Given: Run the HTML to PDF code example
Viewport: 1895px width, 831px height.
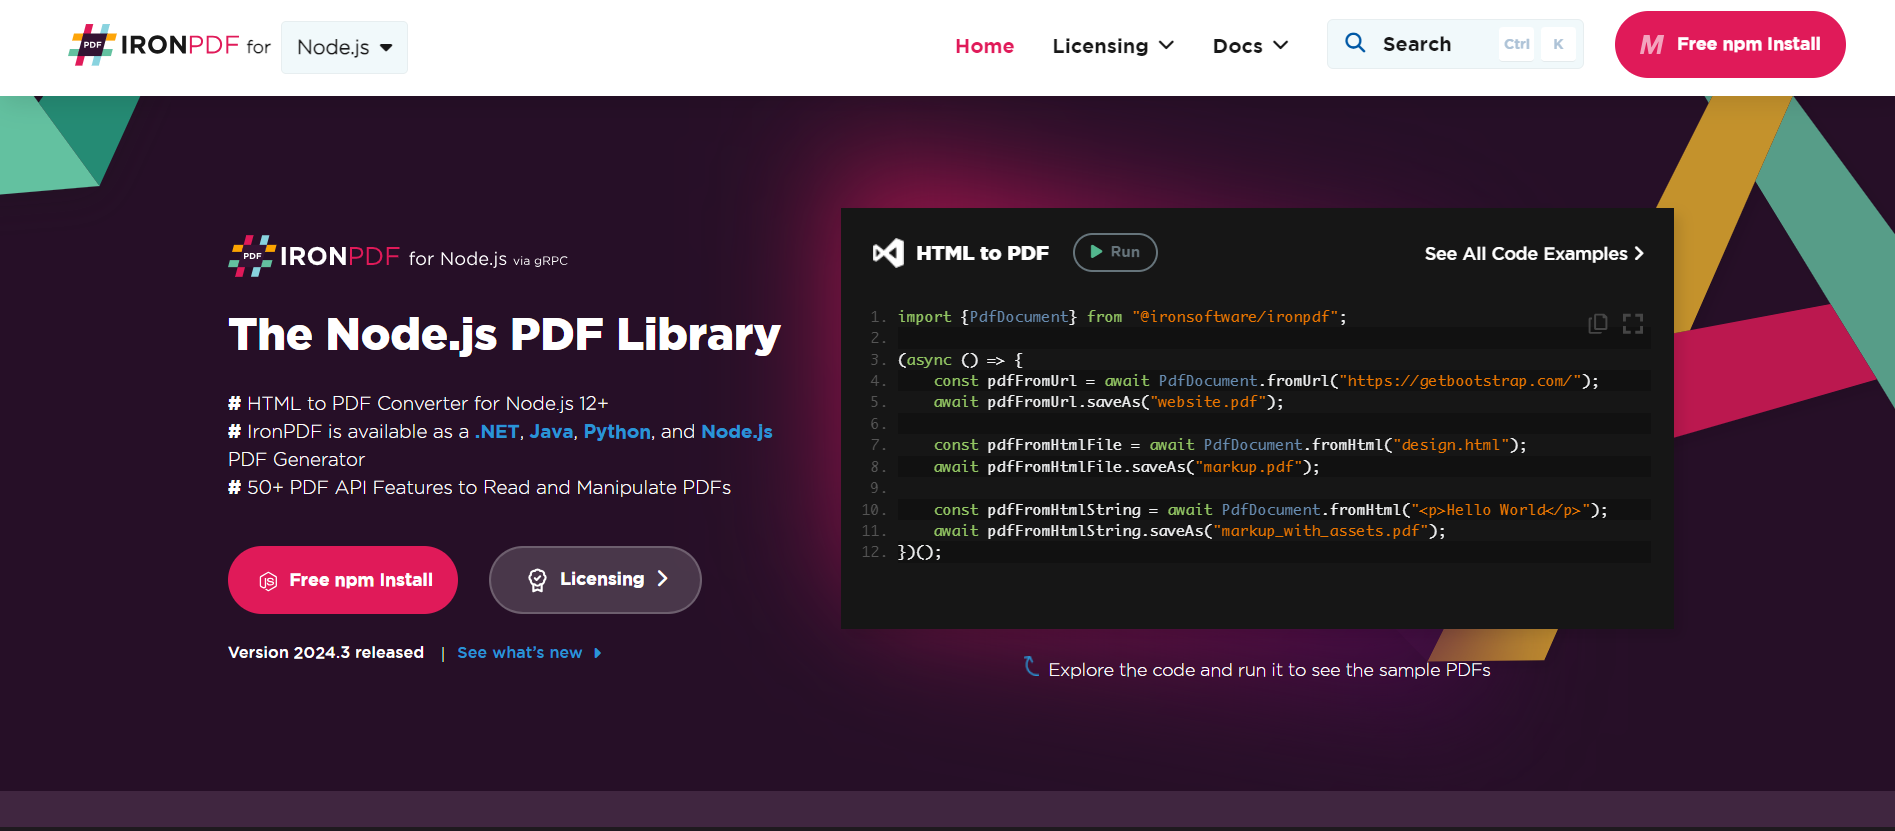Looking at the screenshot, I should 1115,252.
